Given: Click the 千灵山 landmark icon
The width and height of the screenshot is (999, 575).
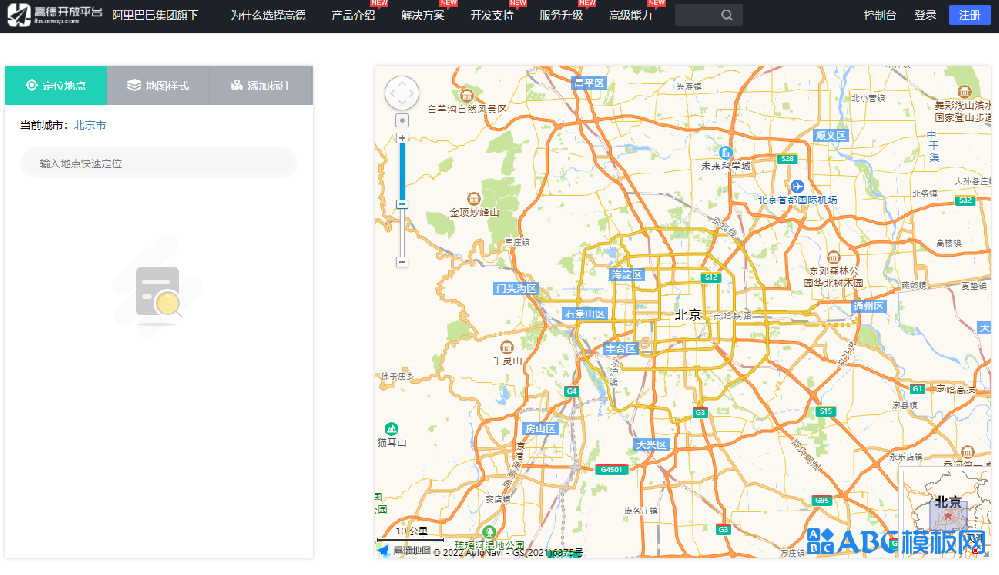Looking at the screenshot, I should pos(507,347).
